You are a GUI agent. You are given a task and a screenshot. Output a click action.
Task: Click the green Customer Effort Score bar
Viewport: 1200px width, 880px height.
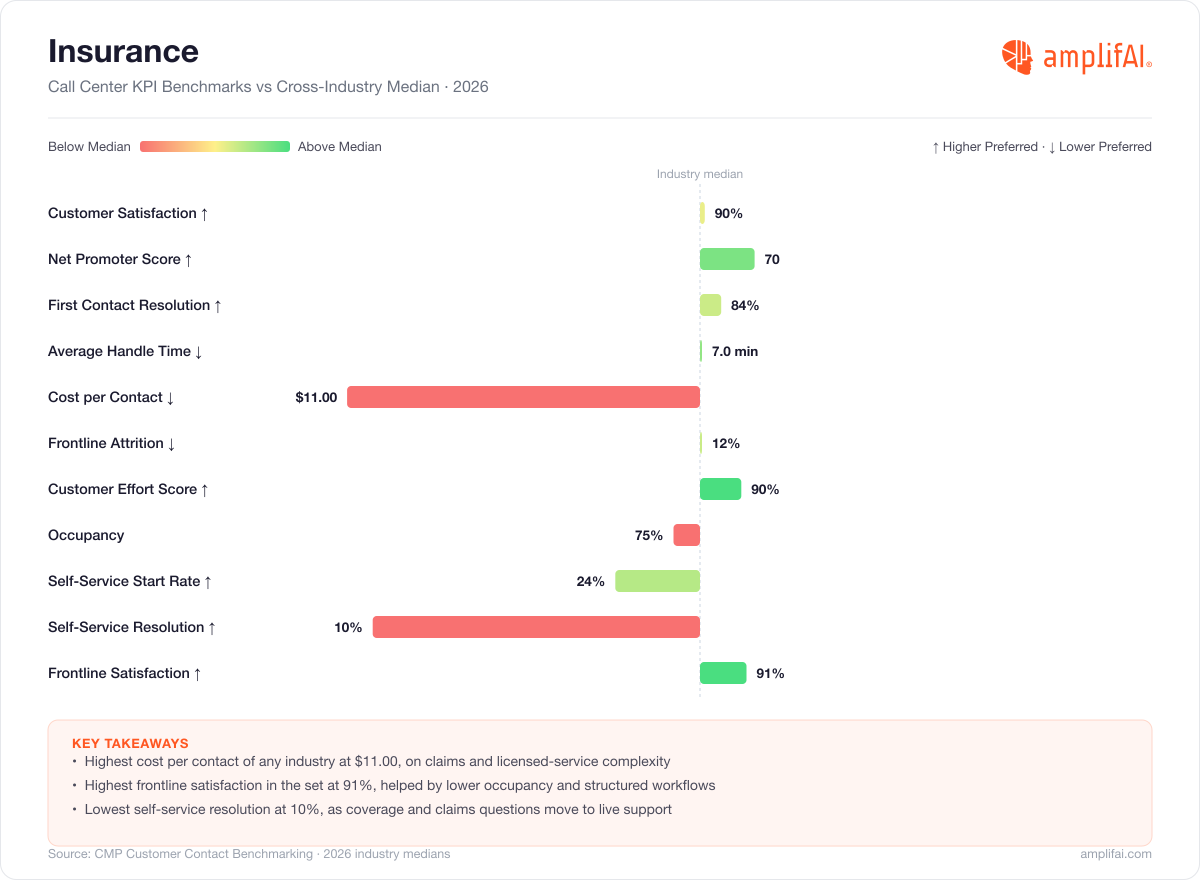(720, 489)
